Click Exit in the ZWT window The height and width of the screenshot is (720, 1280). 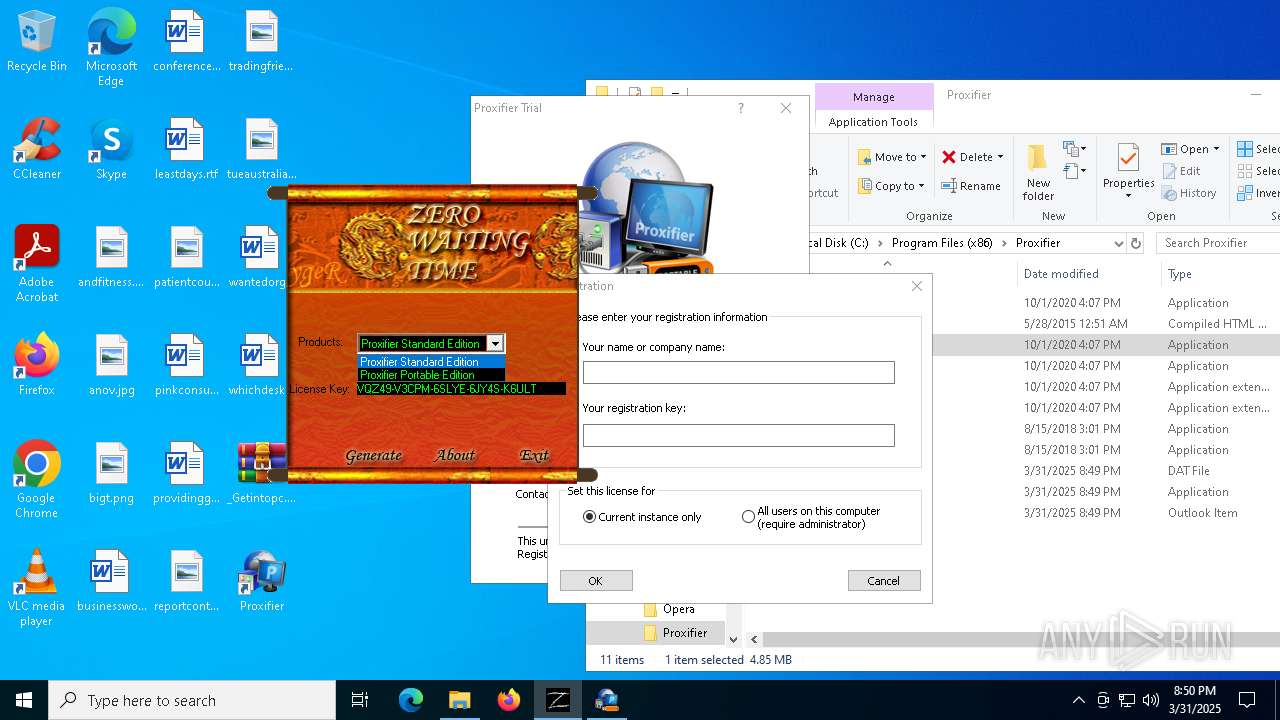(534, 455)
